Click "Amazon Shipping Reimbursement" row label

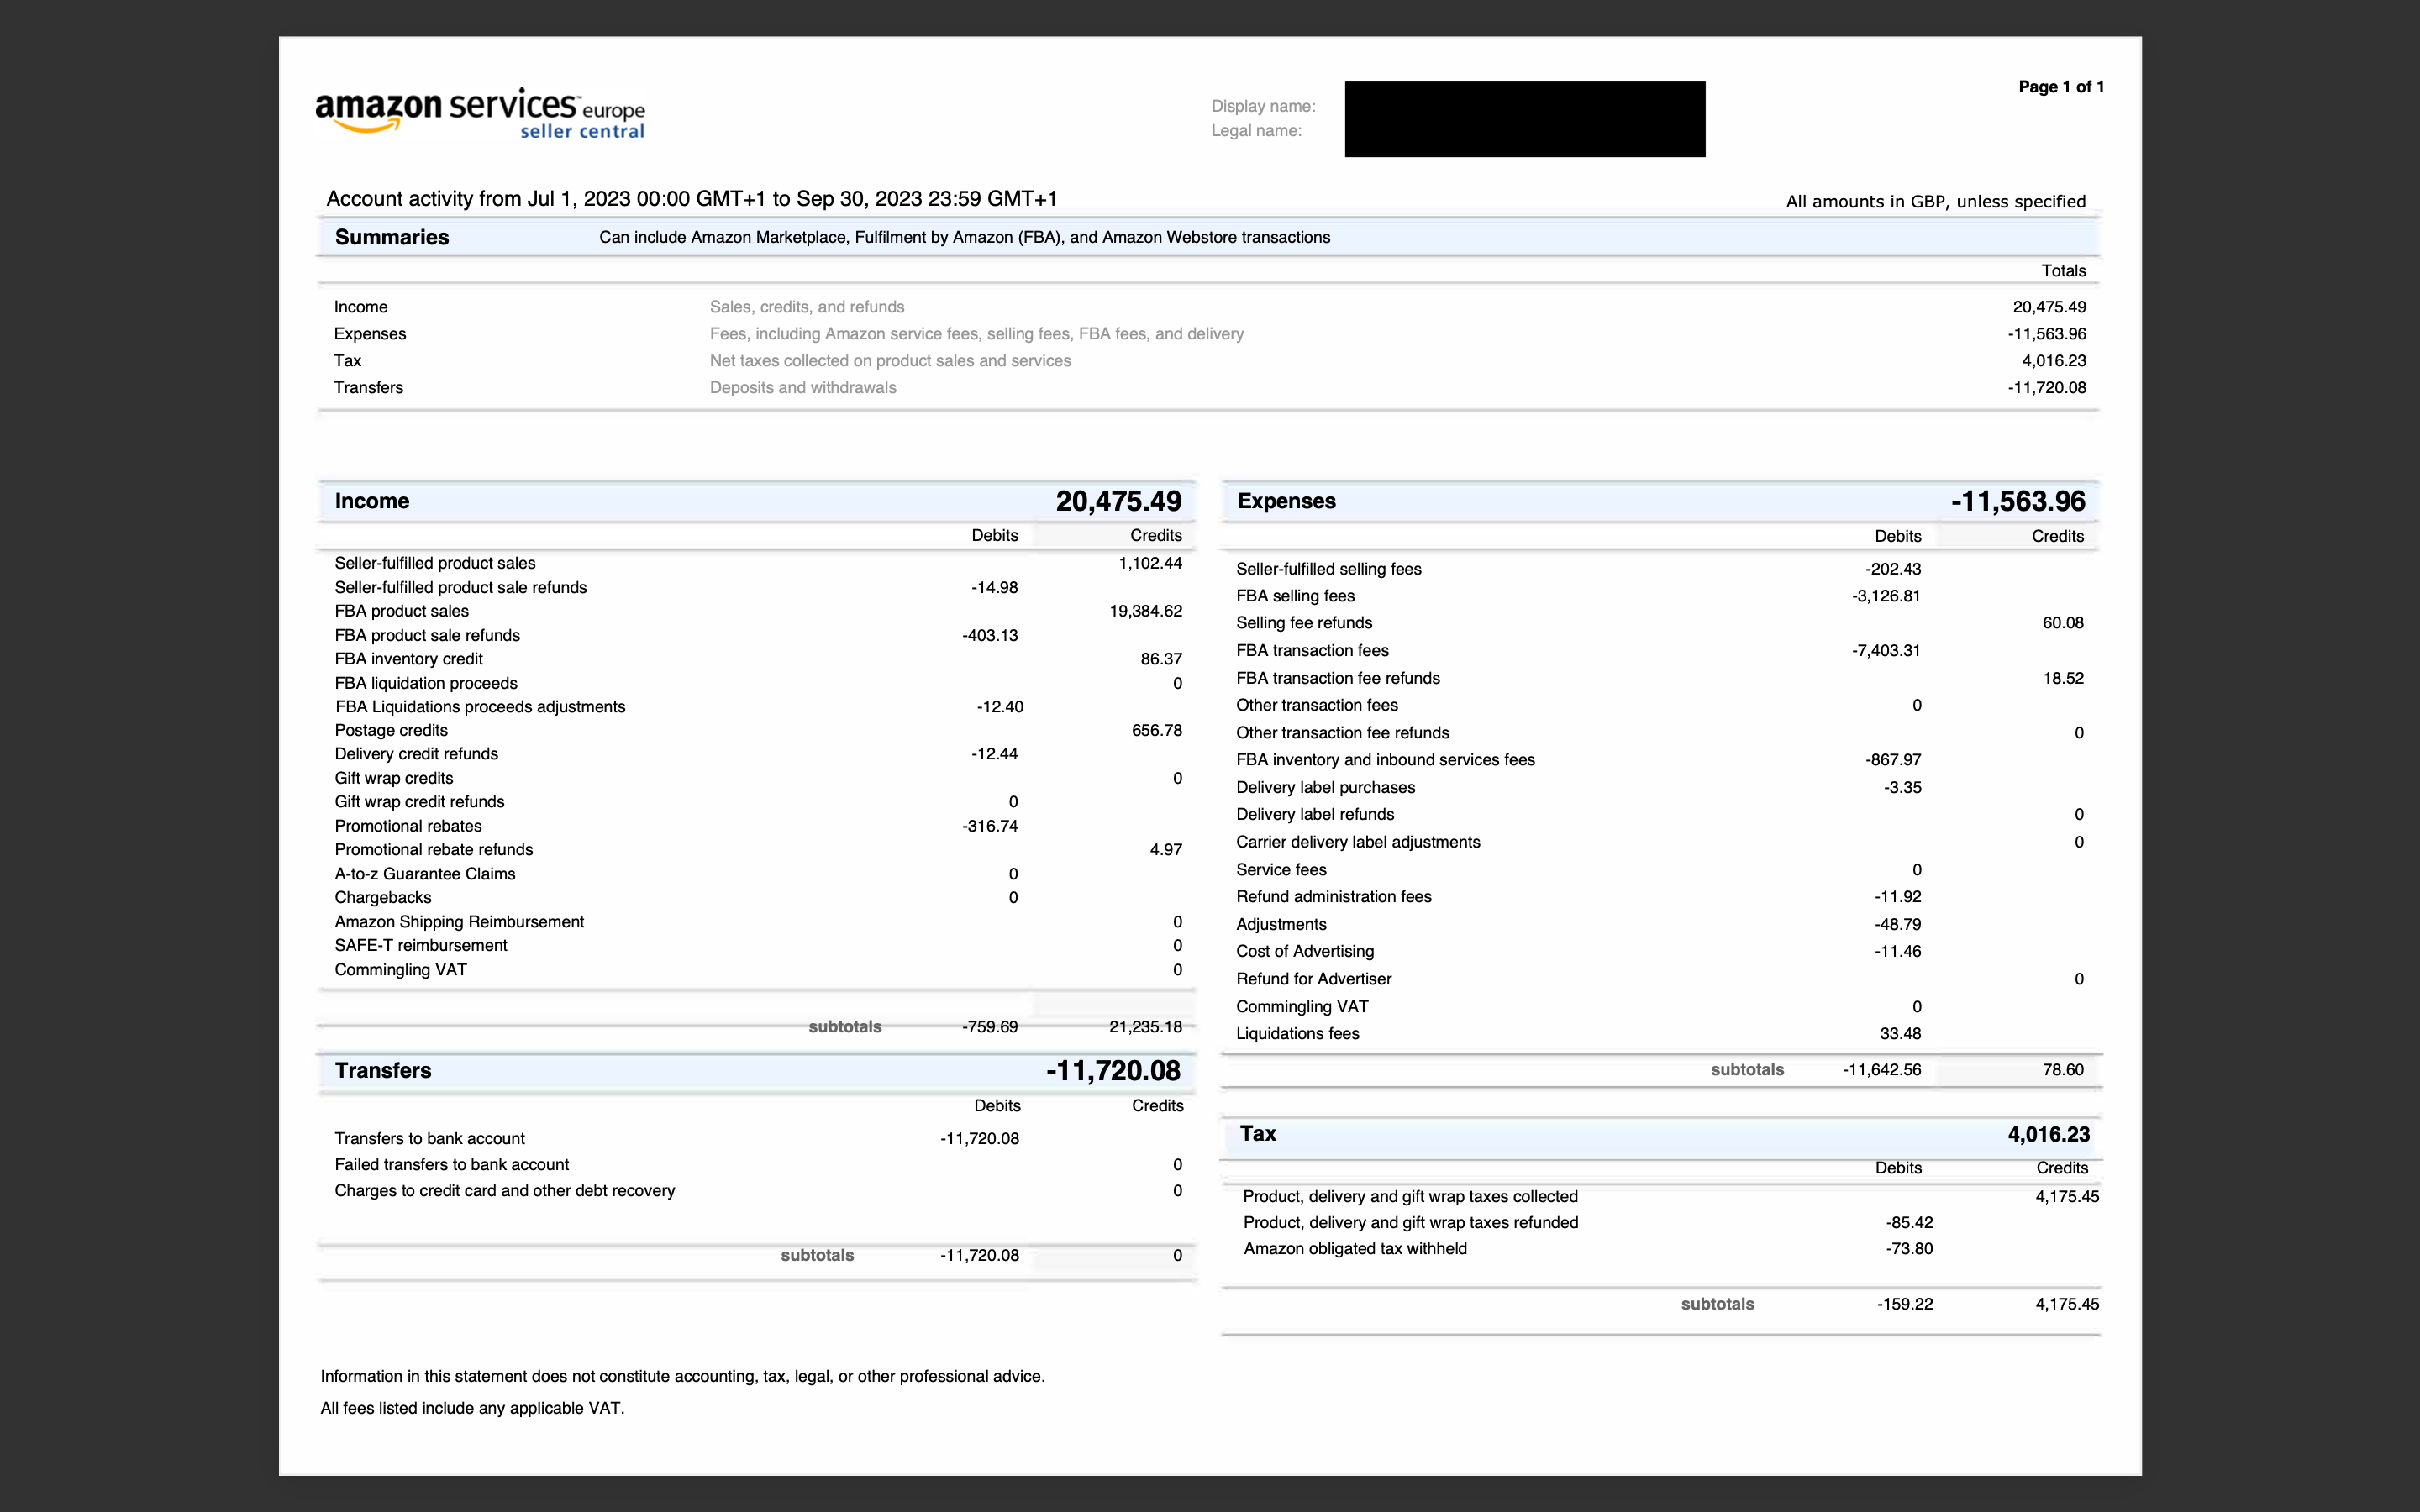(459, 922)
